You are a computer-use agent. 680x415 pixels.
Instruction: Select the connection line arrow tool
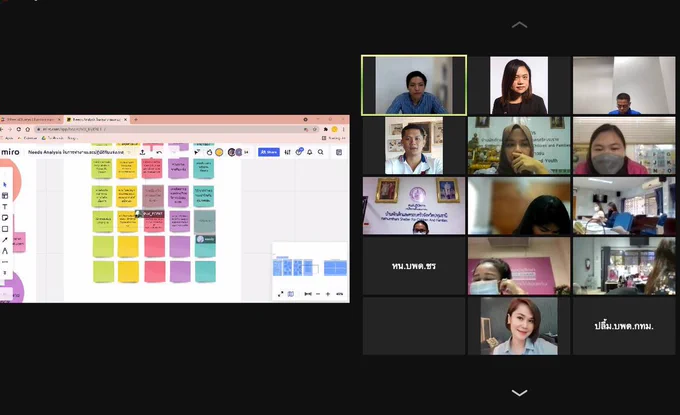(x=5, y=240)
